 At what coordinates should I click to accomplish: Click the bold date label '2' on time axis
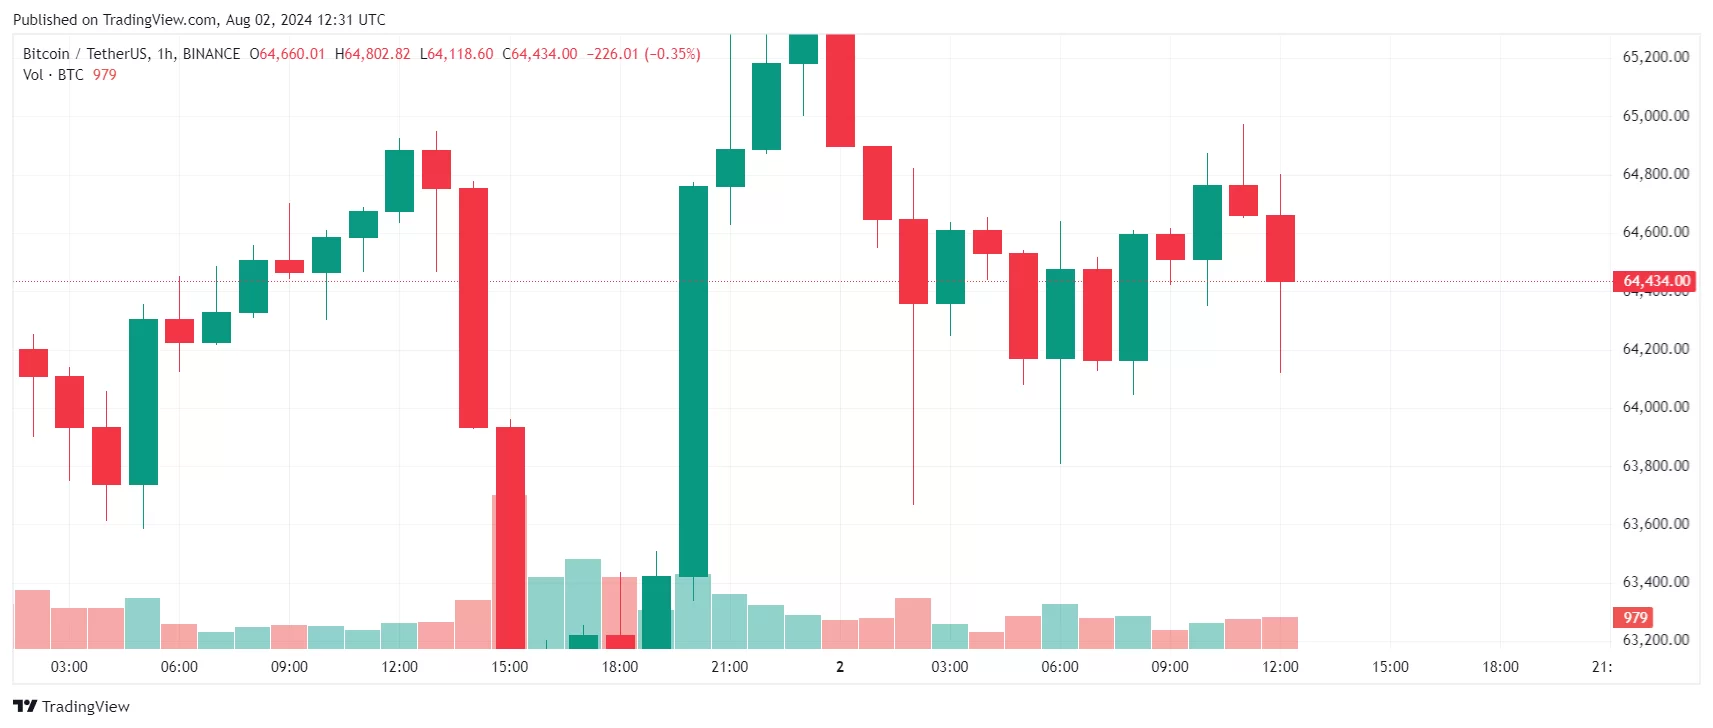pos(840,667)
